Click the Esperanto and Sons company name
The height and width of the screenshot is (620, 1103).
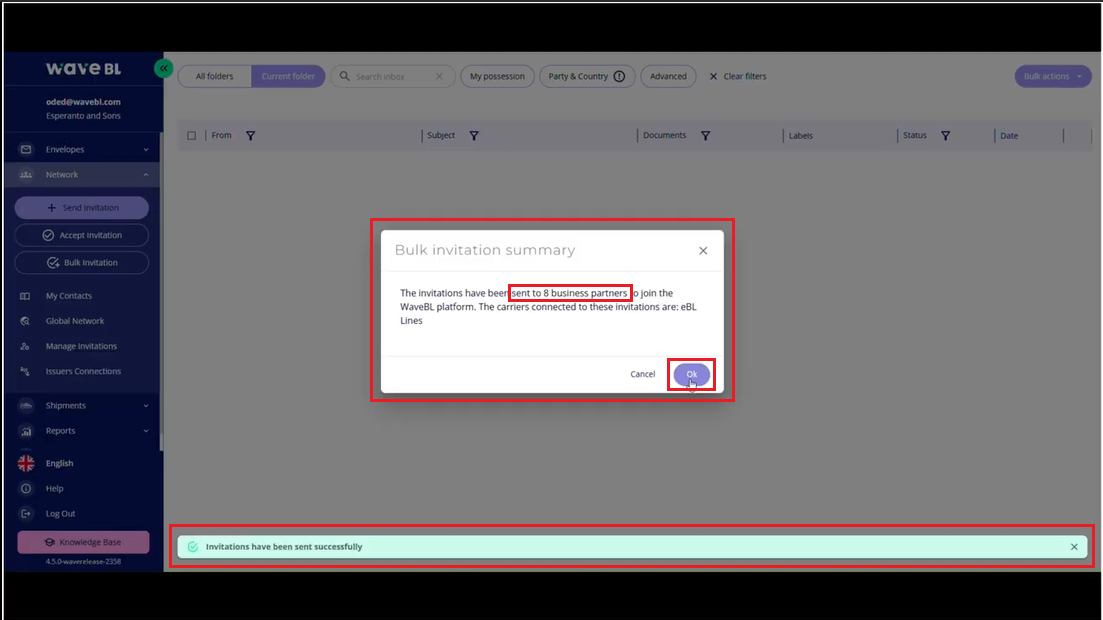click(83, 115)
